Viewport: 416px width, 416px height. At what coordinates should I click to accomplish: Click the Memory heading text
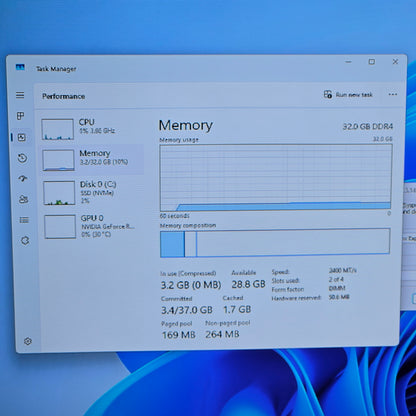(185, 125)
